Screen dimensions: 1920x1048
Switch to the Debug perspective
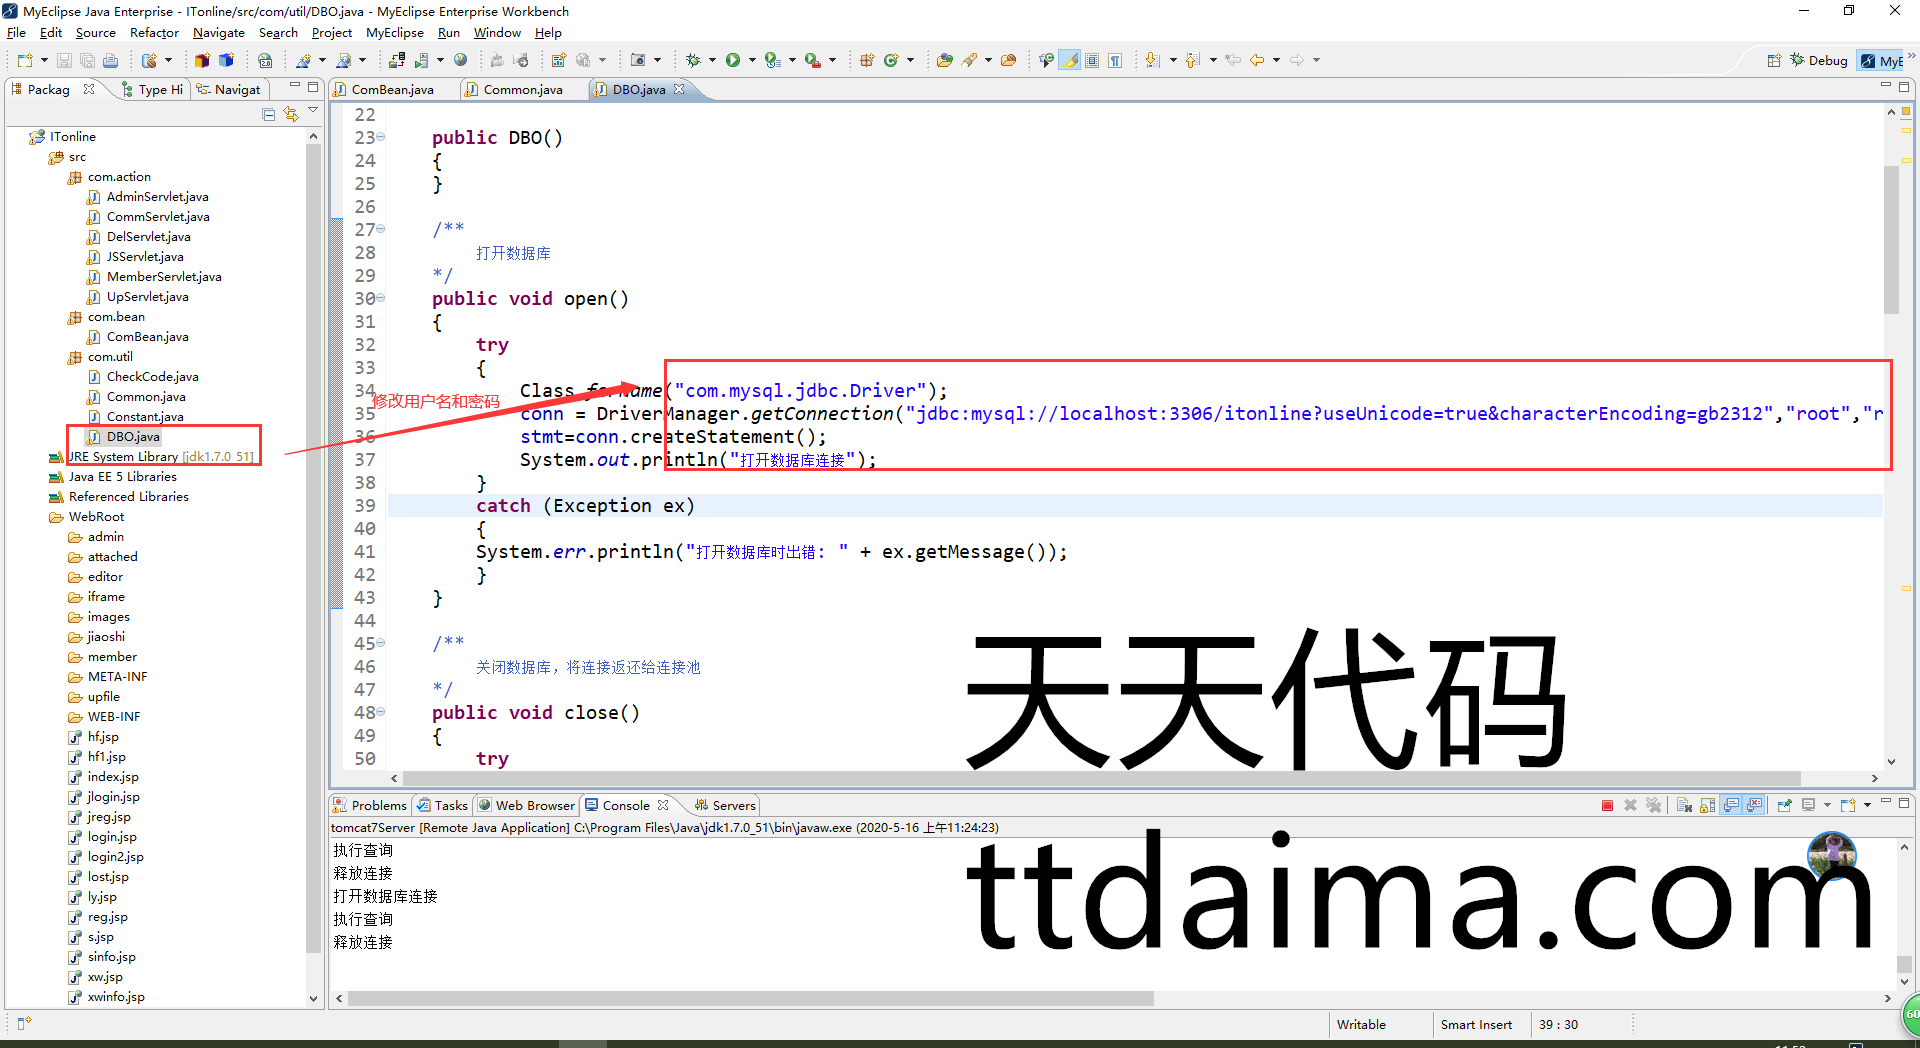(1819, 61)
